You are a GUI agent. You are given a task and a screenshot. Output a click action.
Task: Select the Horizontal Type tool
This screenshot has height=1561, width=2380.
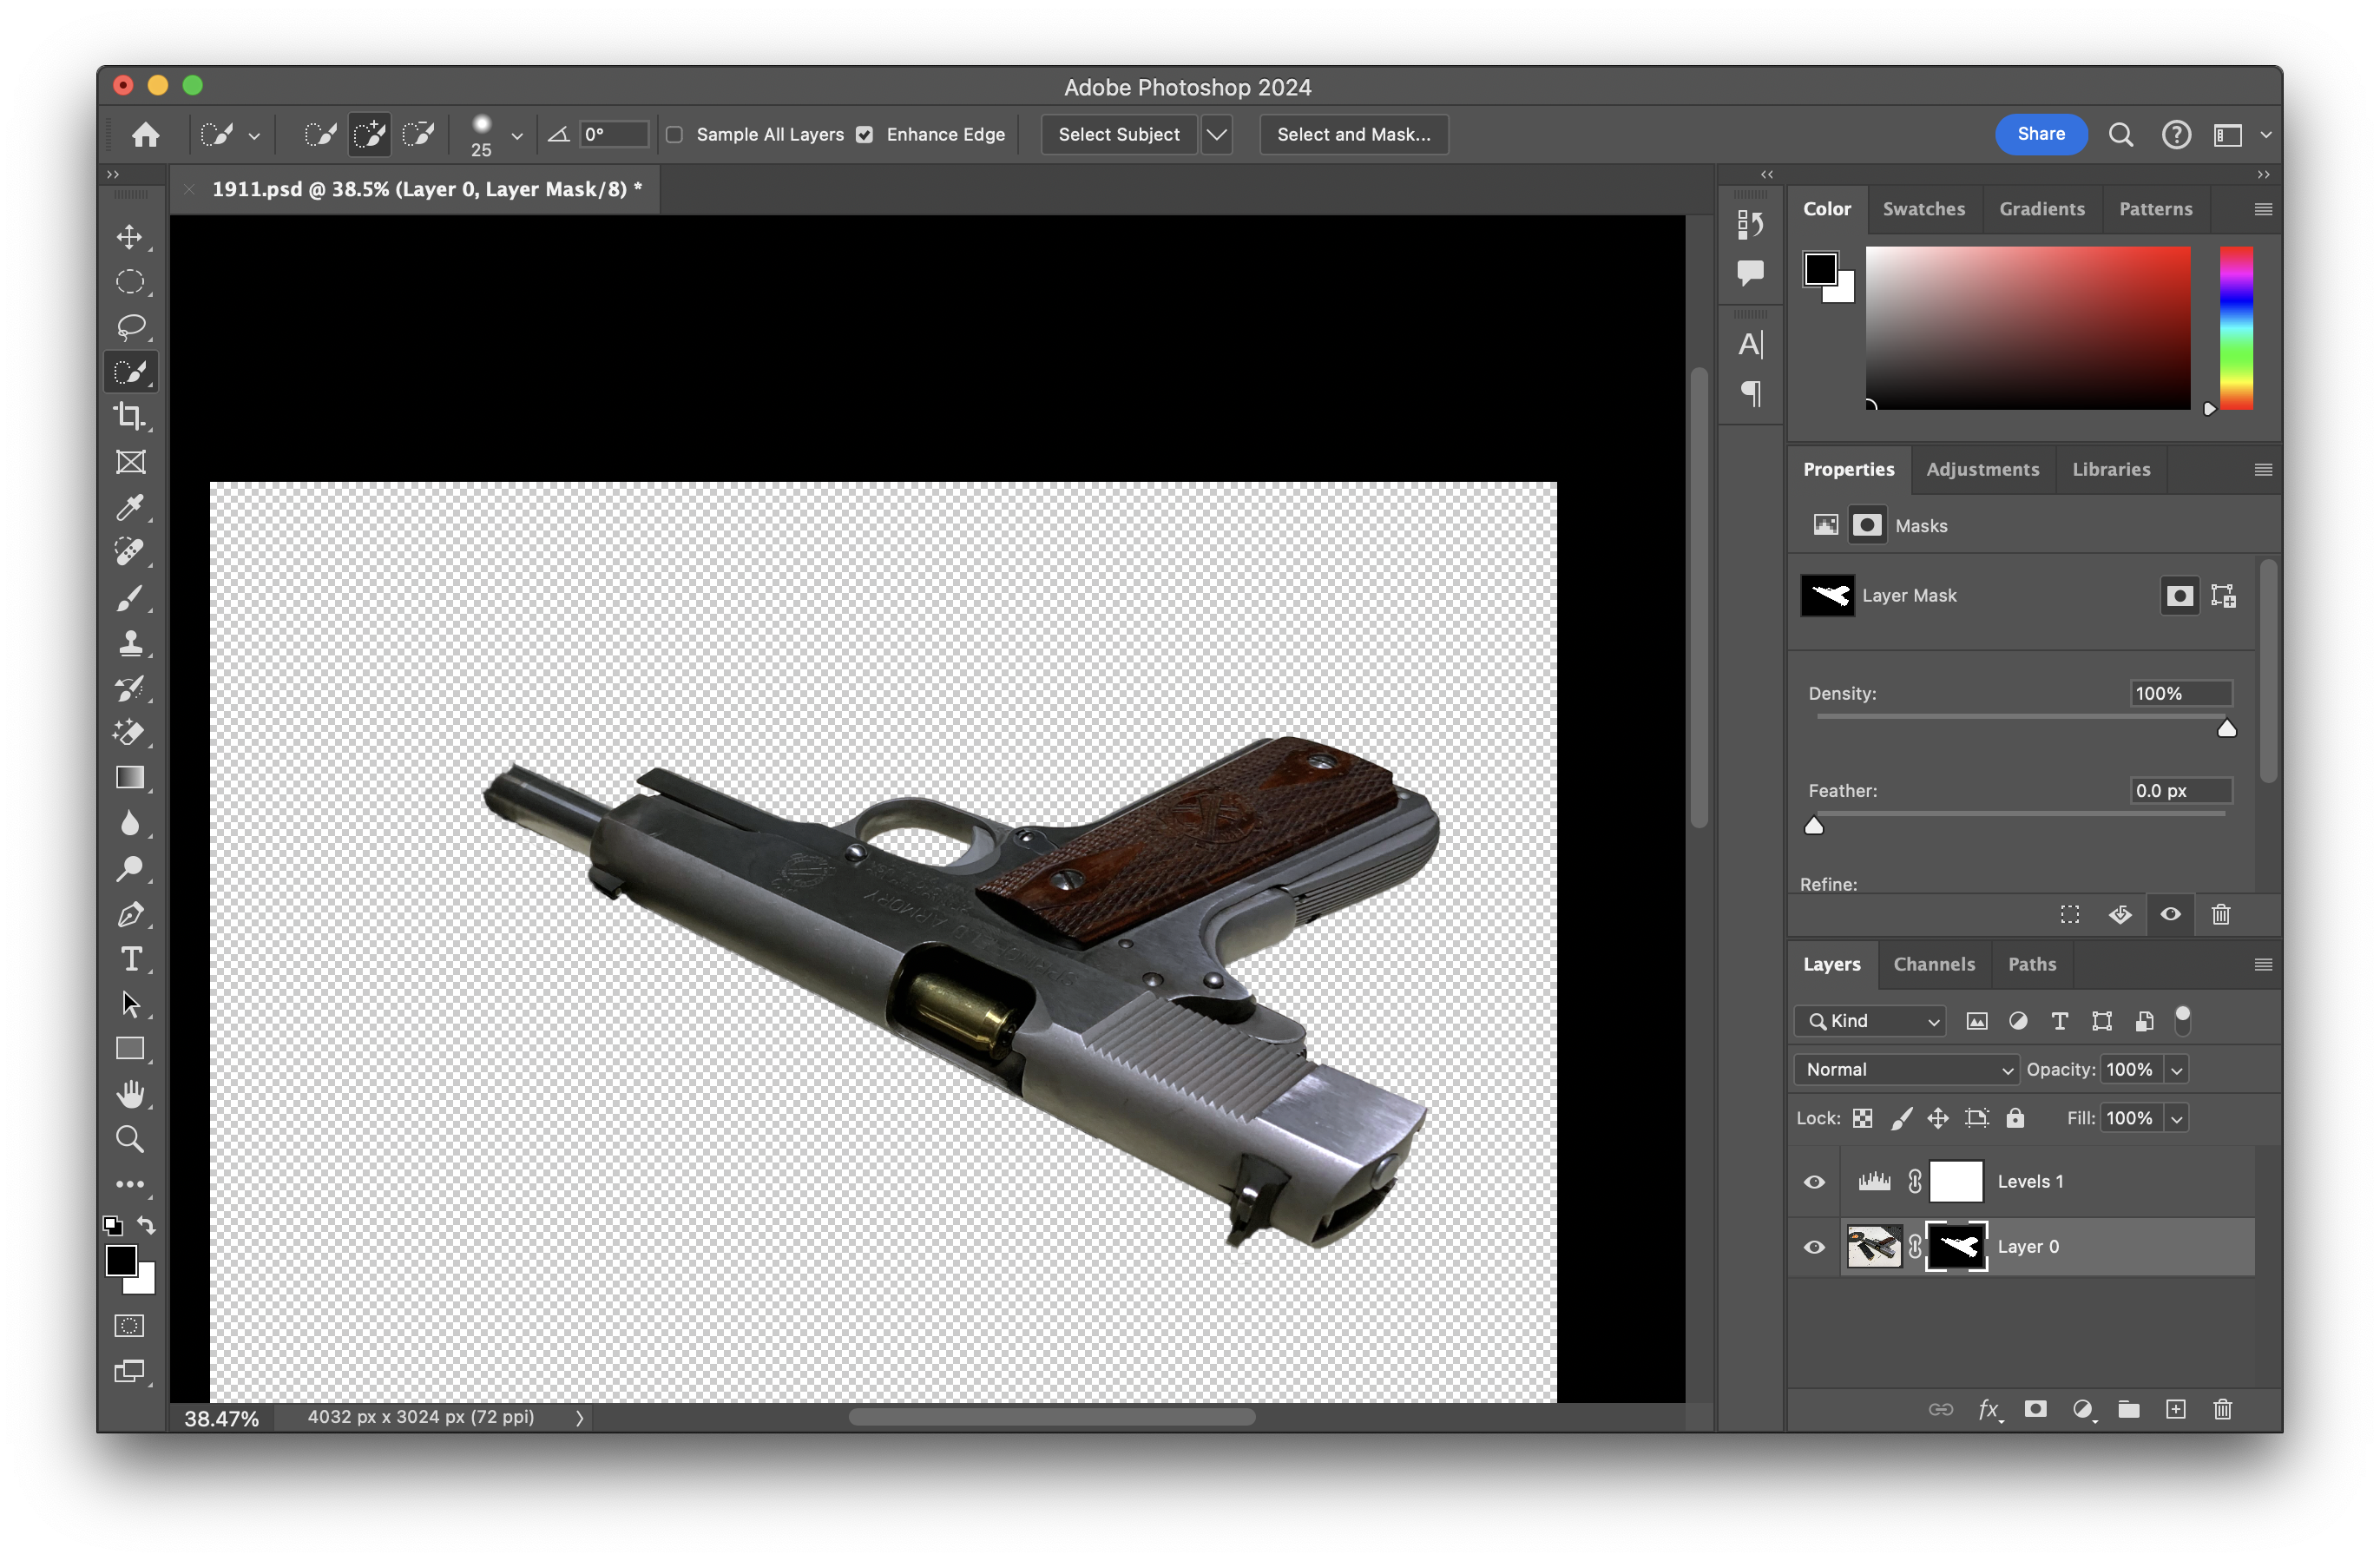click(x=129, y=959)
